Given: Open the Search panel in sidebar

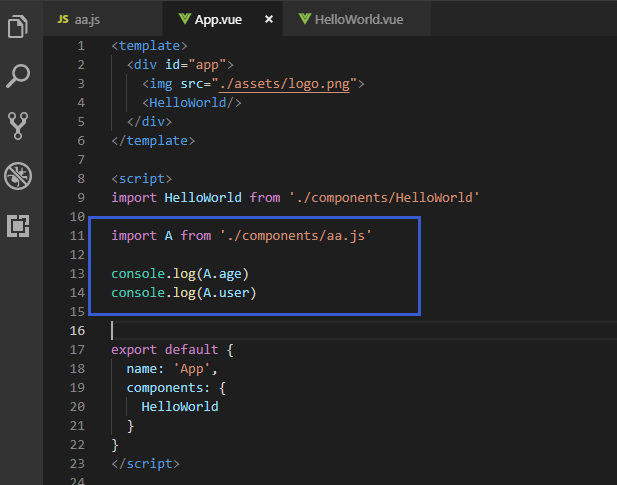Looking at the screenshot, I should pos(18,76).
